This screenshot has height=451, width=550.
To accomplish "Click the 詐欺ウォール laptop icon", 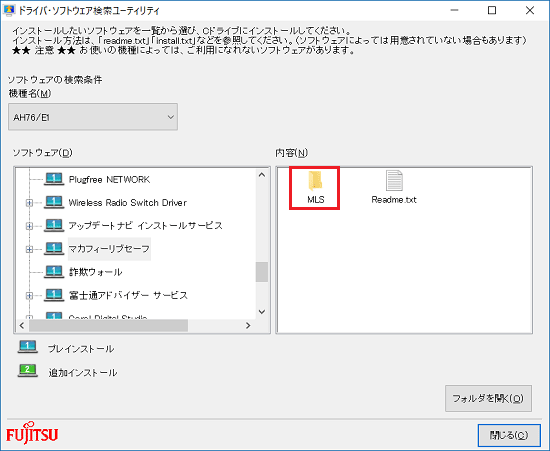I will point(54,272).
